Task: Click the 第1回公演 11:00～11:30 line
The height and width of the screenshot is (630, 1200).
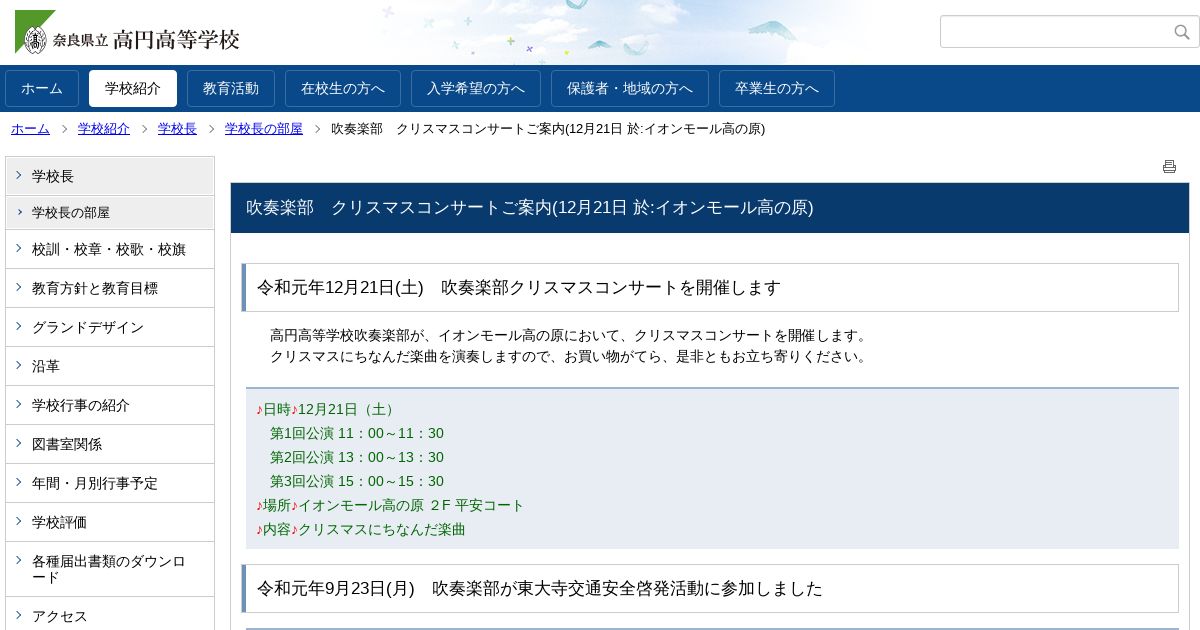Action: (x=357, y=434)
